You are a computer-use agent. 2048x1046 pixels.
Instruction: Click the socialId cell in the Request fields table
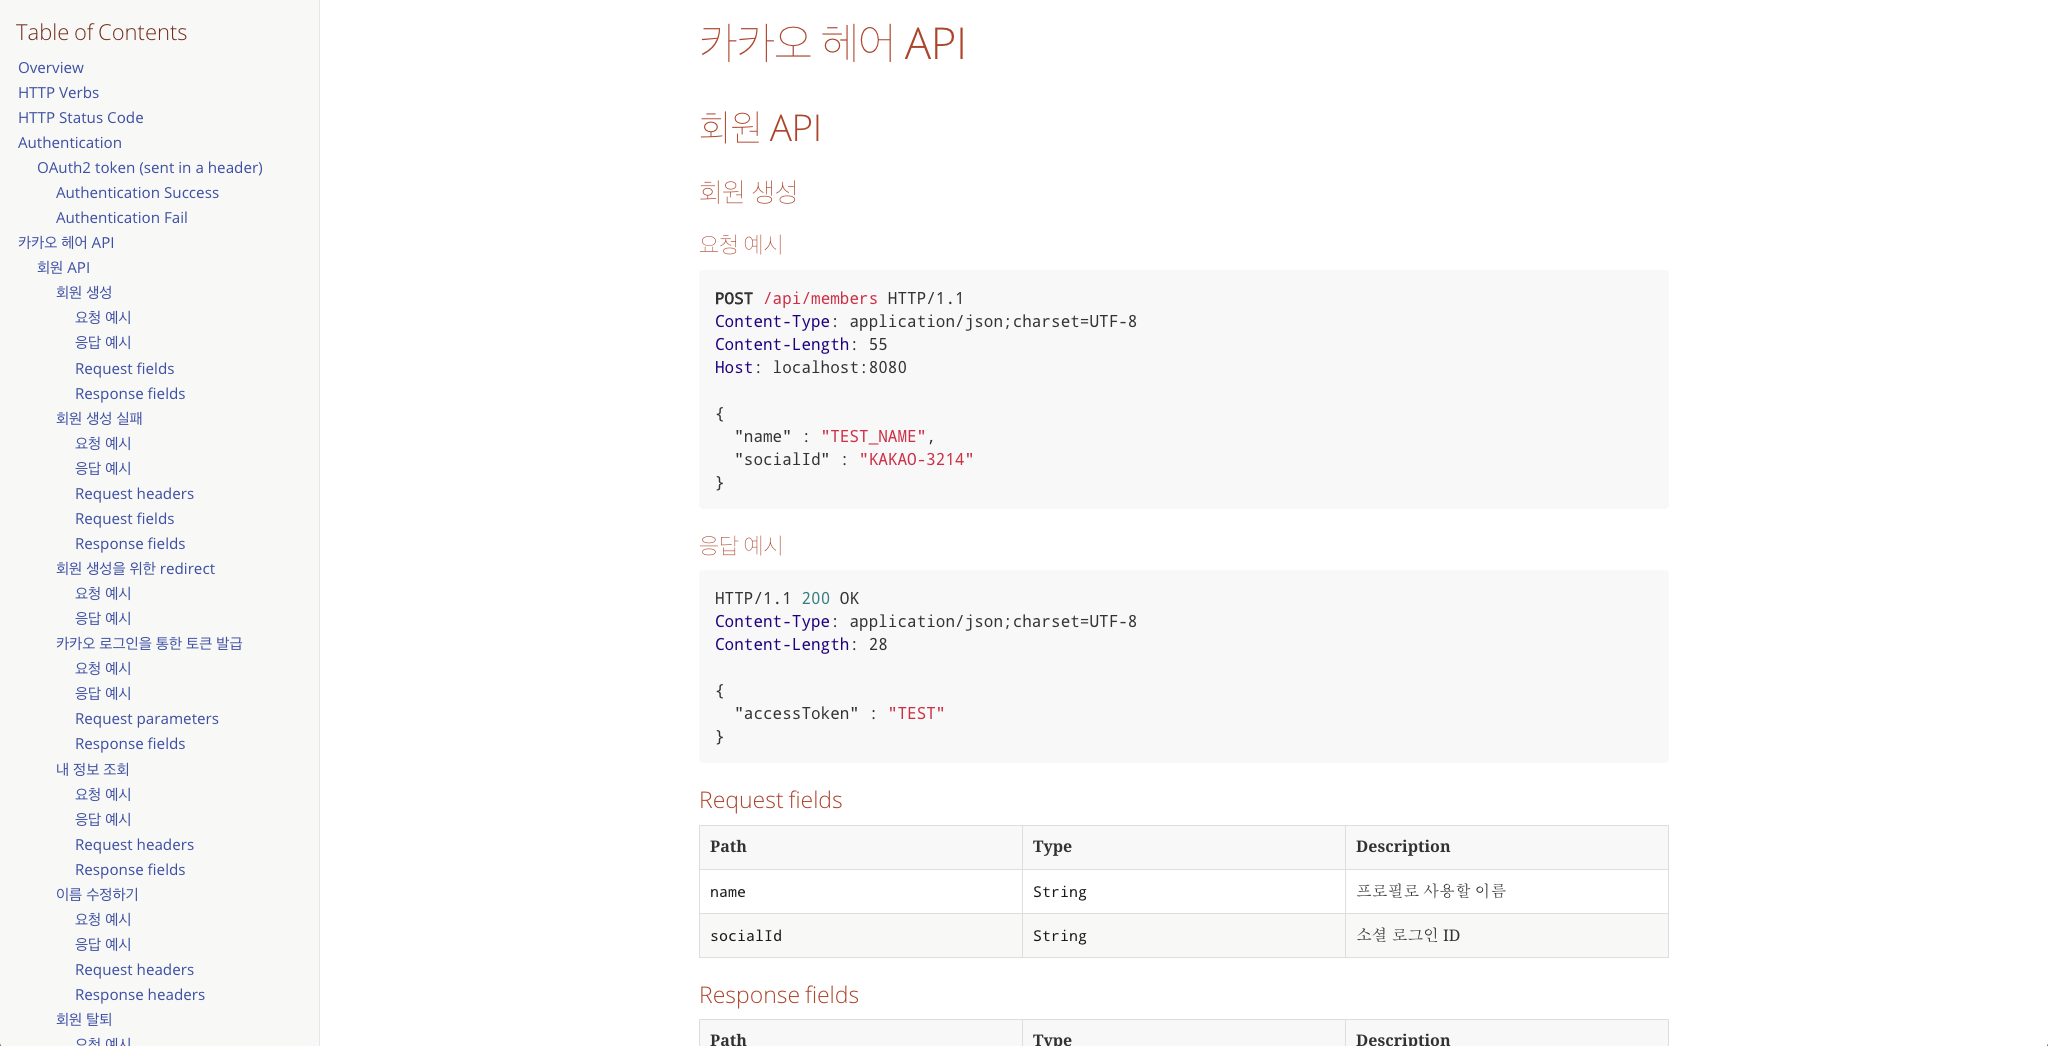[x=861, y=935]
